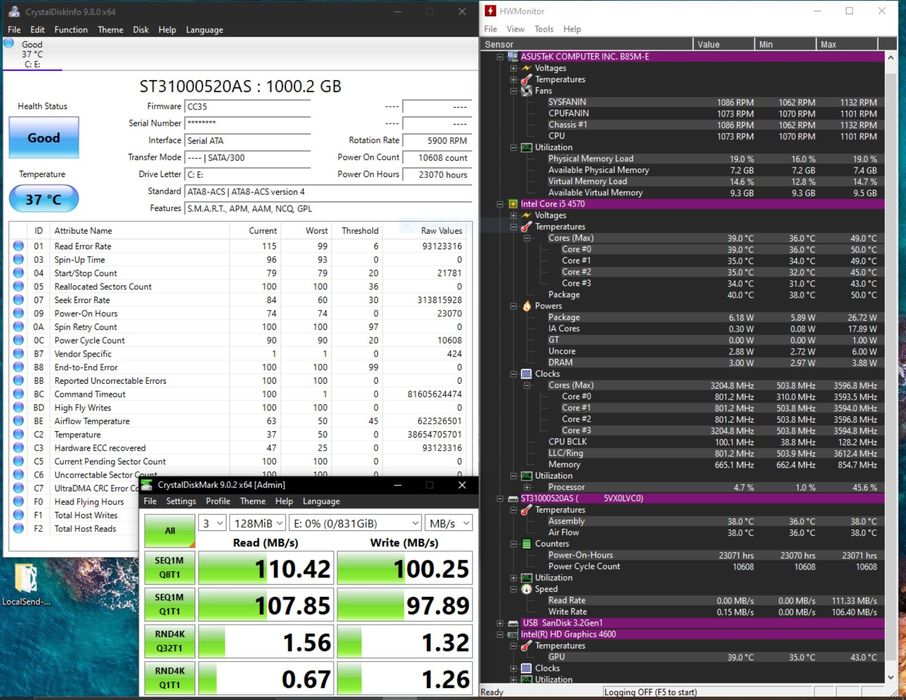Click status icon for Hardware ECC recovered
This screenshot has height=700, width=906.
(18, 447)
